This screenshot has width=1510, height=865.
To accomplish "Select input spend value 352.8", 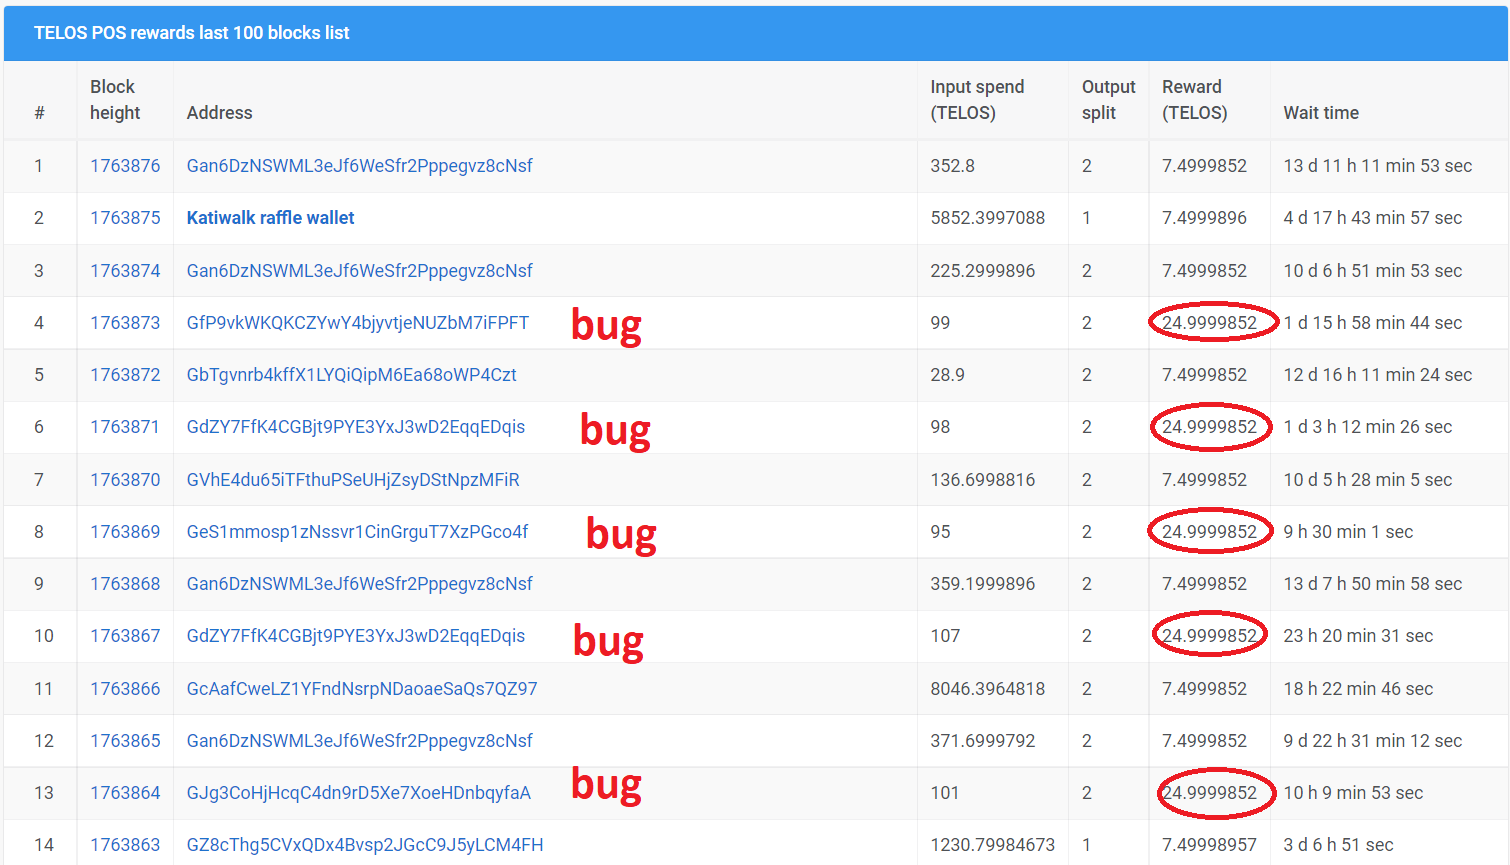I will pos(952,166).
